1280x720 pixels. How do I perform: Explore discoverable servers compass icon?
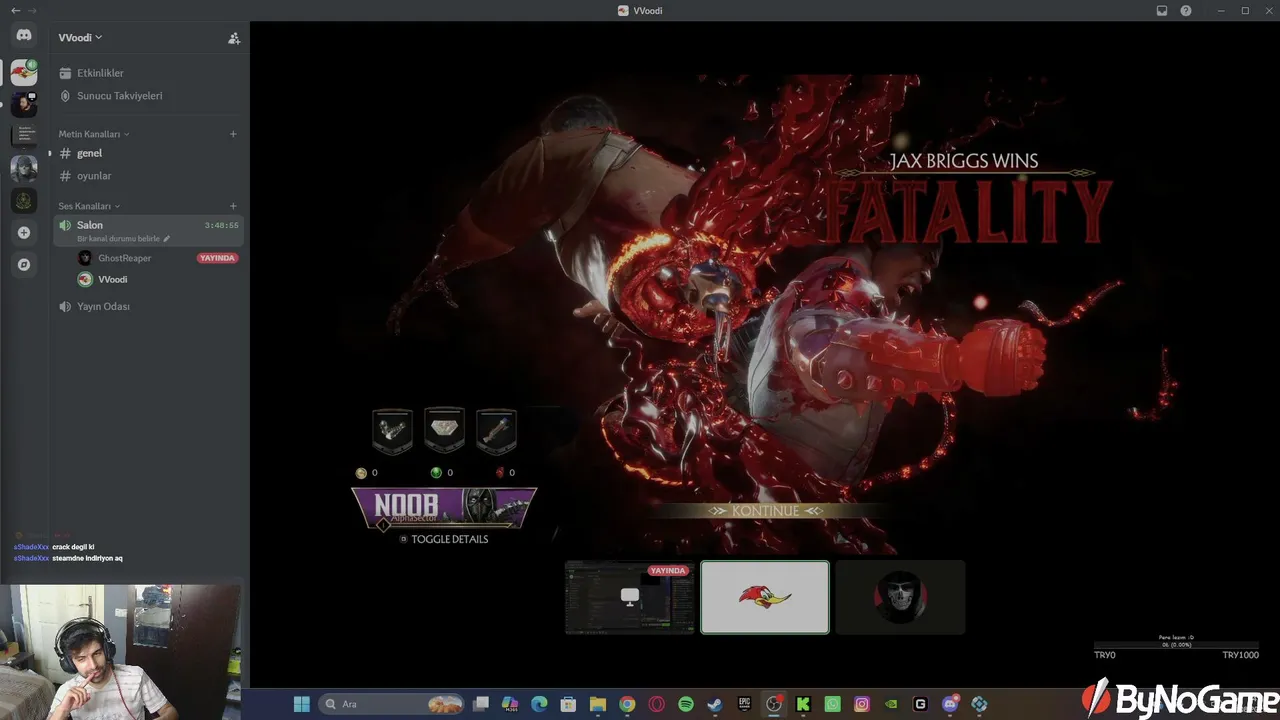tap(24, 265)
